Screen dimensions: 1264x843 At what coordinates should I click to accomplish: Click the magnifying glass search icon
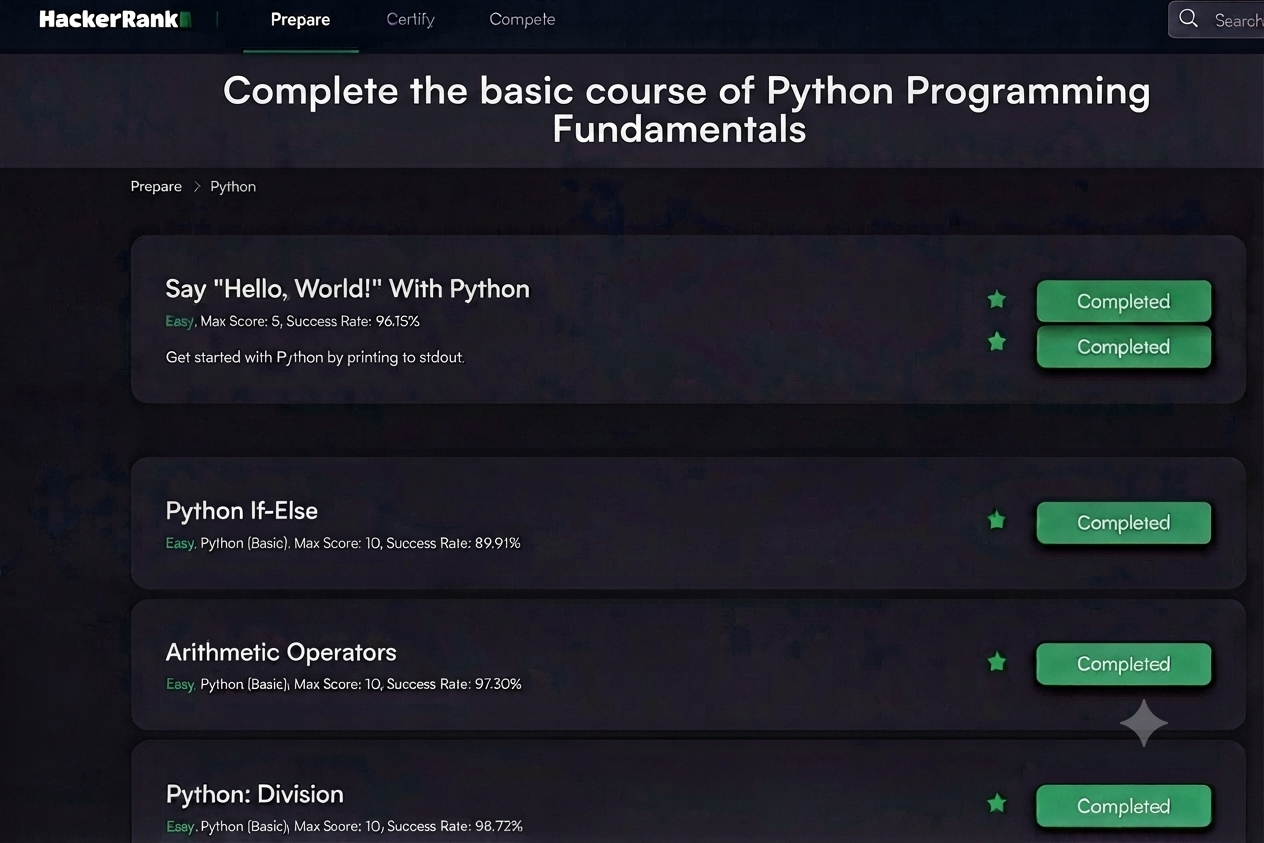click(x=1188, y=19)
